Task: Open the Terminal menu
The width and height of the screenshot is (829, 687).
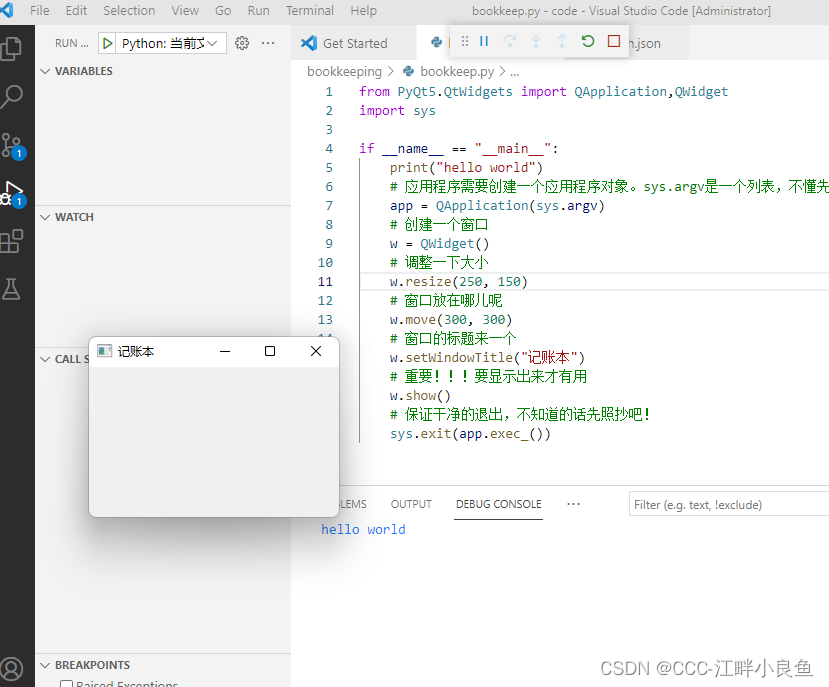Action: click(310, 11)
